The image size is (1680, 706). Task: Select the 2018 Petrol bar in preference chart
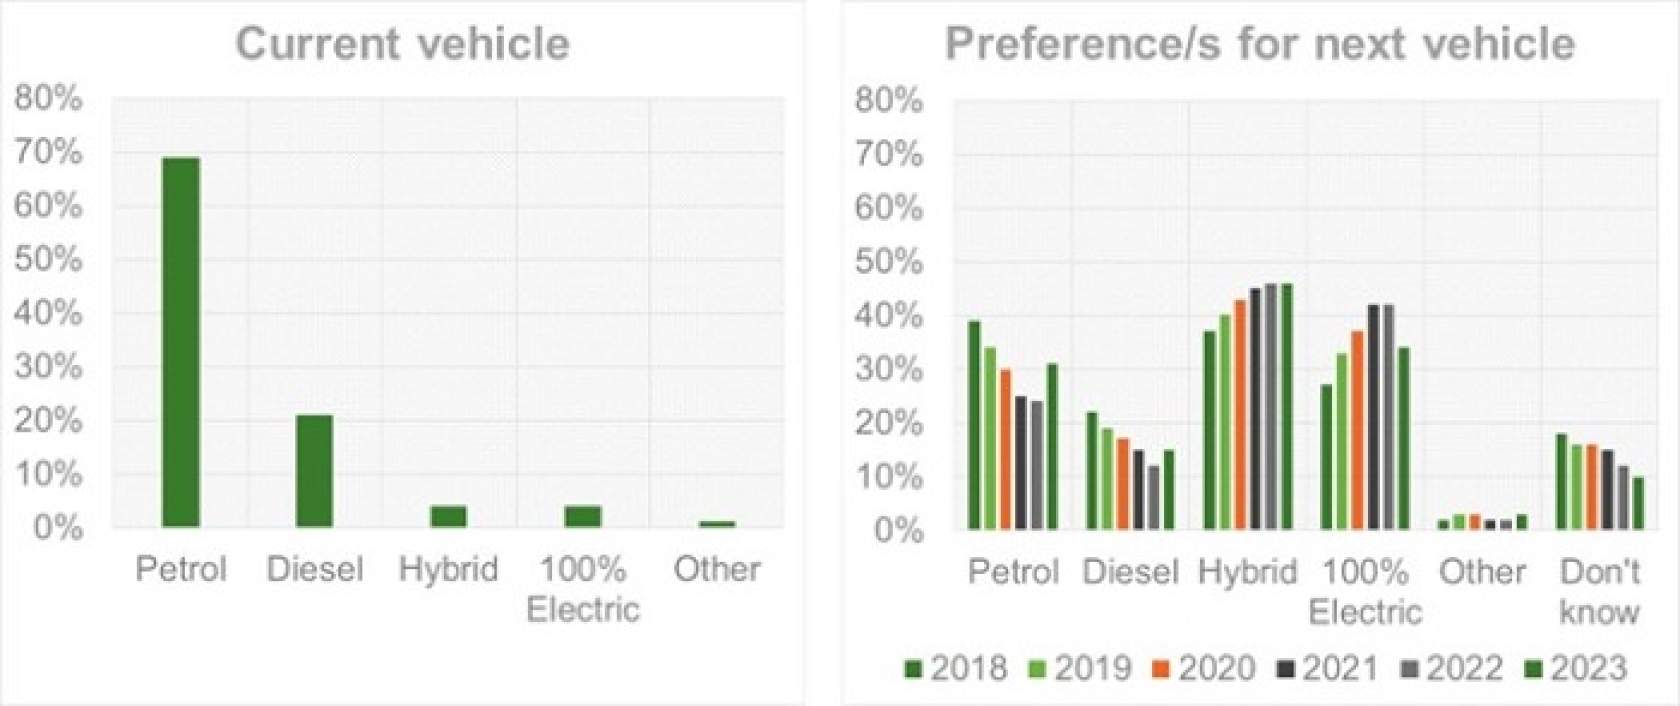point(974,425)
